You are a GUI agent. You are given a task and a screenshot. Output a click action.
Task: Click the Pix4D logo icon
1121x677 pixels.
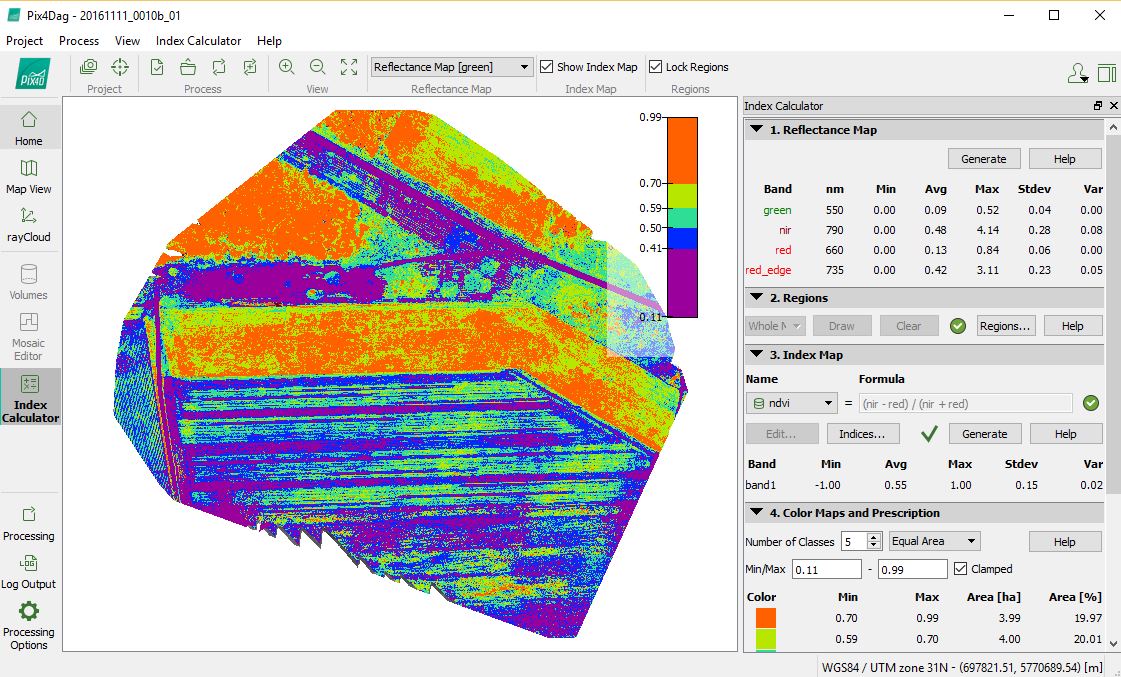(33, 73)
